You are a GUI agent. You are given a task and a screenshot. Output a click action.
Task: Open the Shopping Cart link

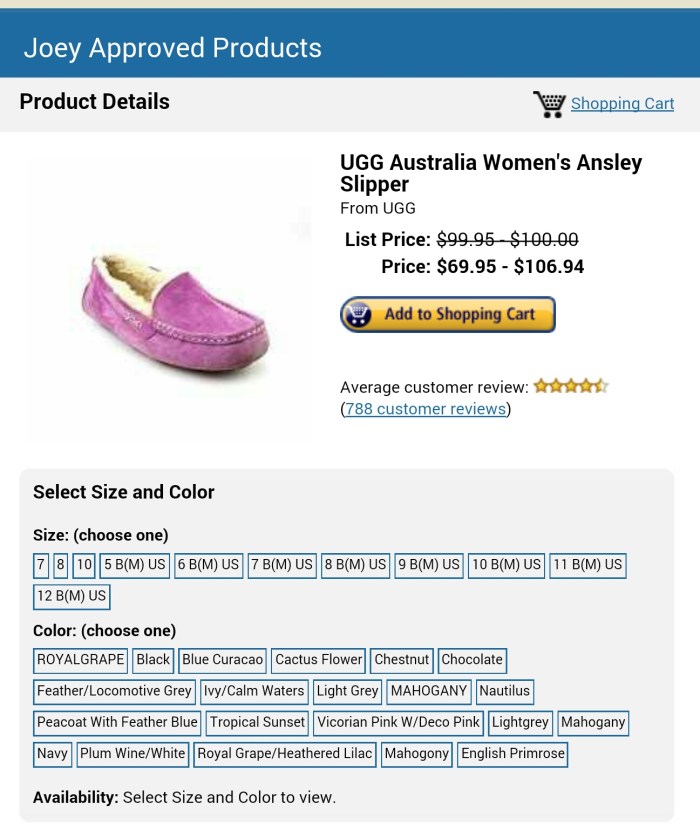(x=622, y=104)
